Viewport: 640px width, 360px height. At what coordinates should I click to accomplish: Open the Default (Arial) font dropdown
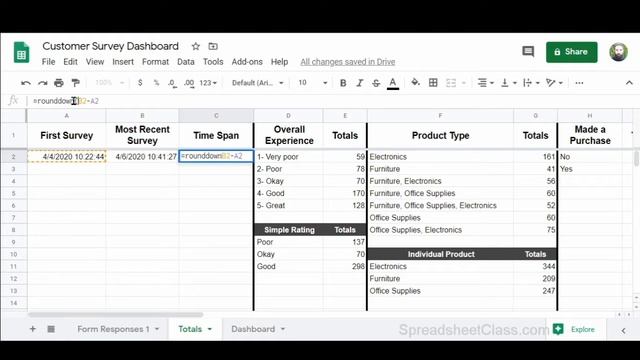(x=258, y=83)
